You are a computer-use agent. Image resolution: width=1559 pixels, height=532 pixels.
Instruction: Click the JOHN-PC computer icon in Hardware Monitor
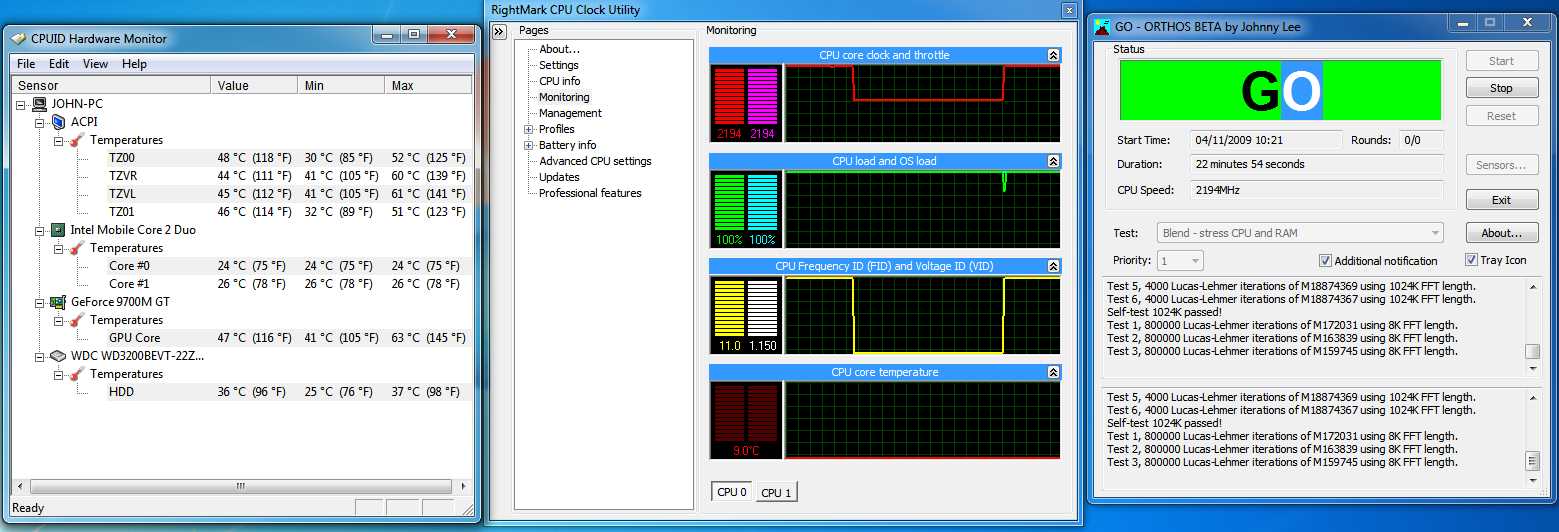[x=39, y=104]
